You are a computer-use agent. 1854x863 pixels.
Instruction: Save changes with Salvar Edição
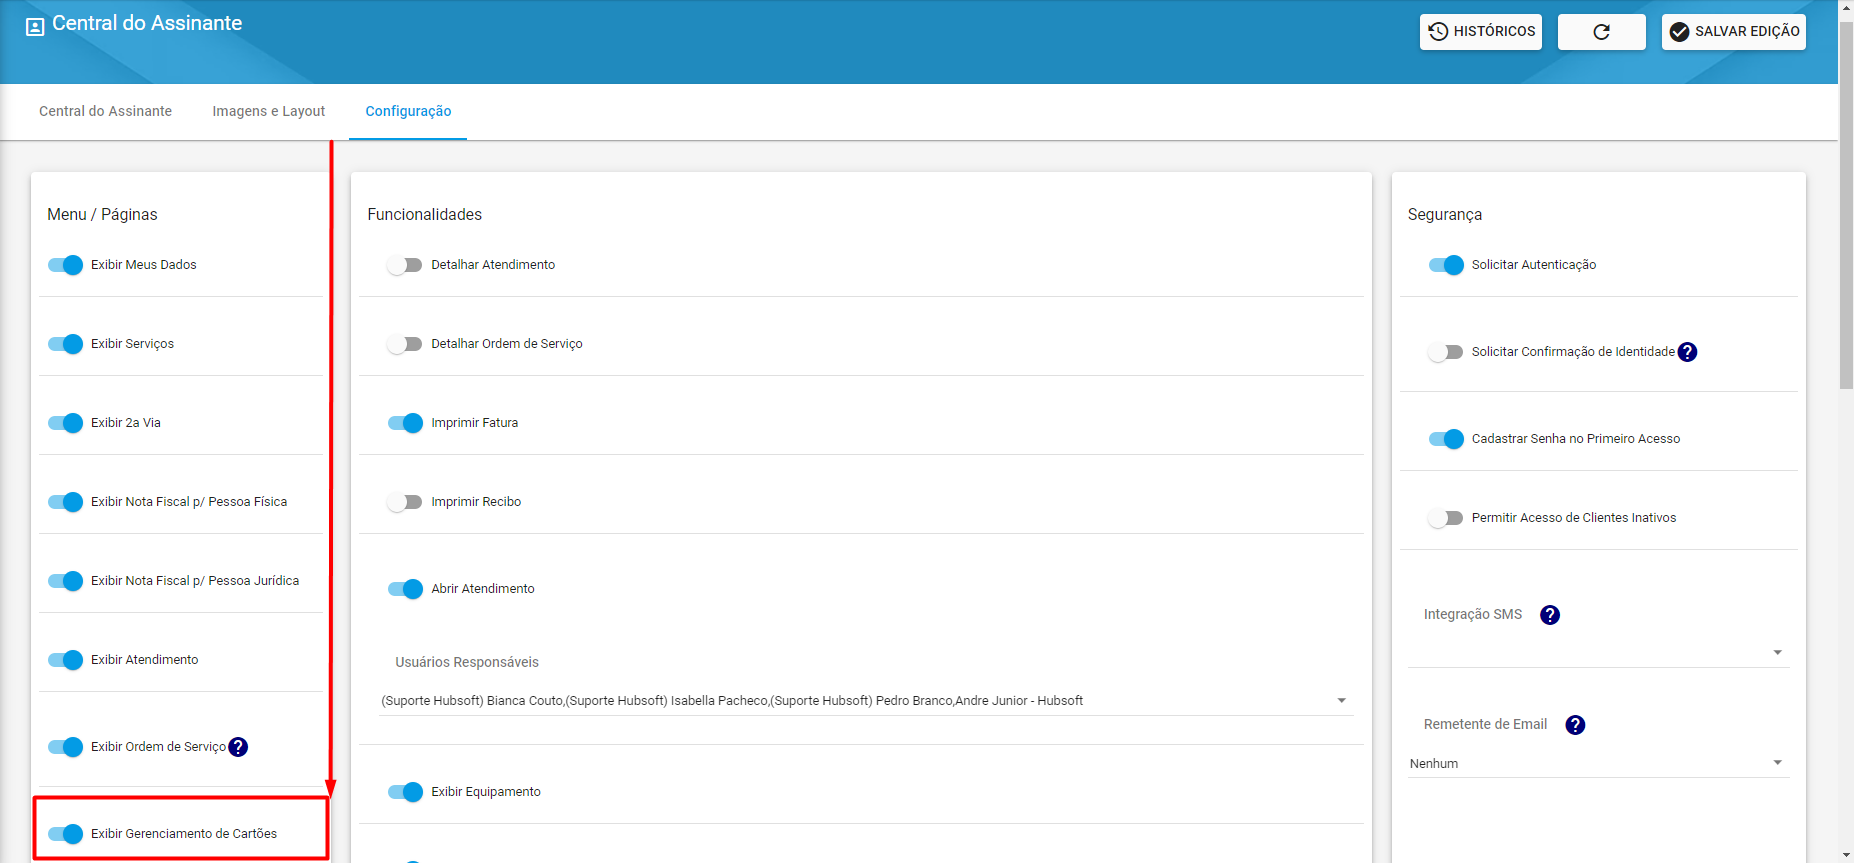(1733, 32)
